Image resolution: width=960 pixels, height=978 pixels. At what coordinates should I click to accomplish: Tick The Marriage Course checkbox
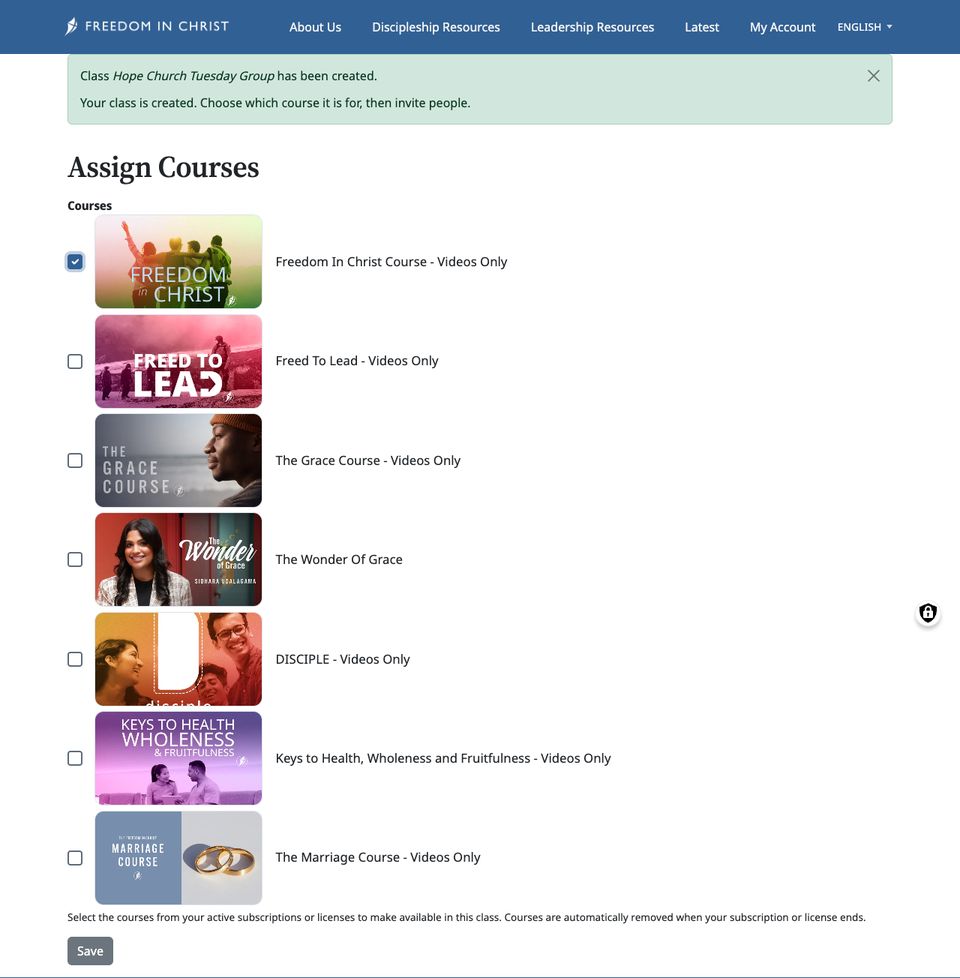click(75, 858)
